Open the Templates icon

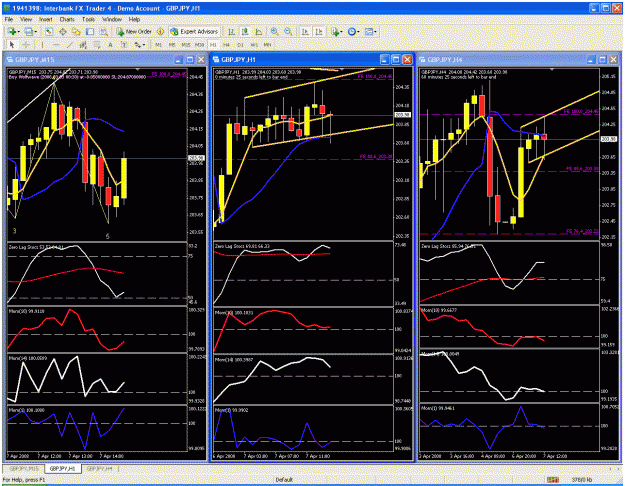[369, 31]
